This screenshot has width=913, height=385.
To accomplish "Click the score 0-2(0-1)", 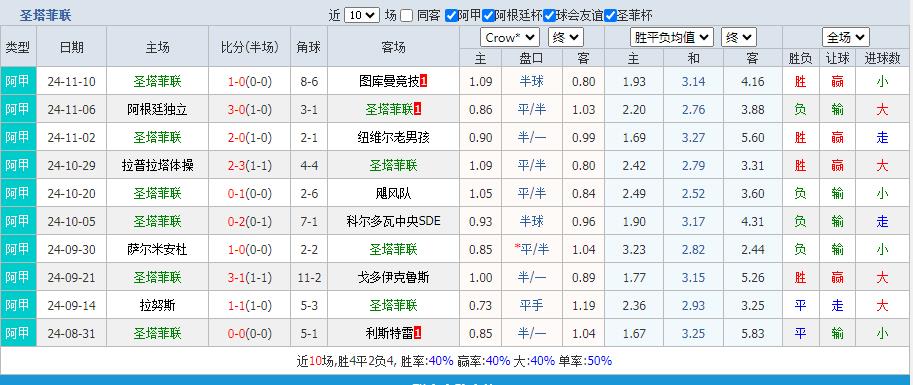I will (250, 221).
